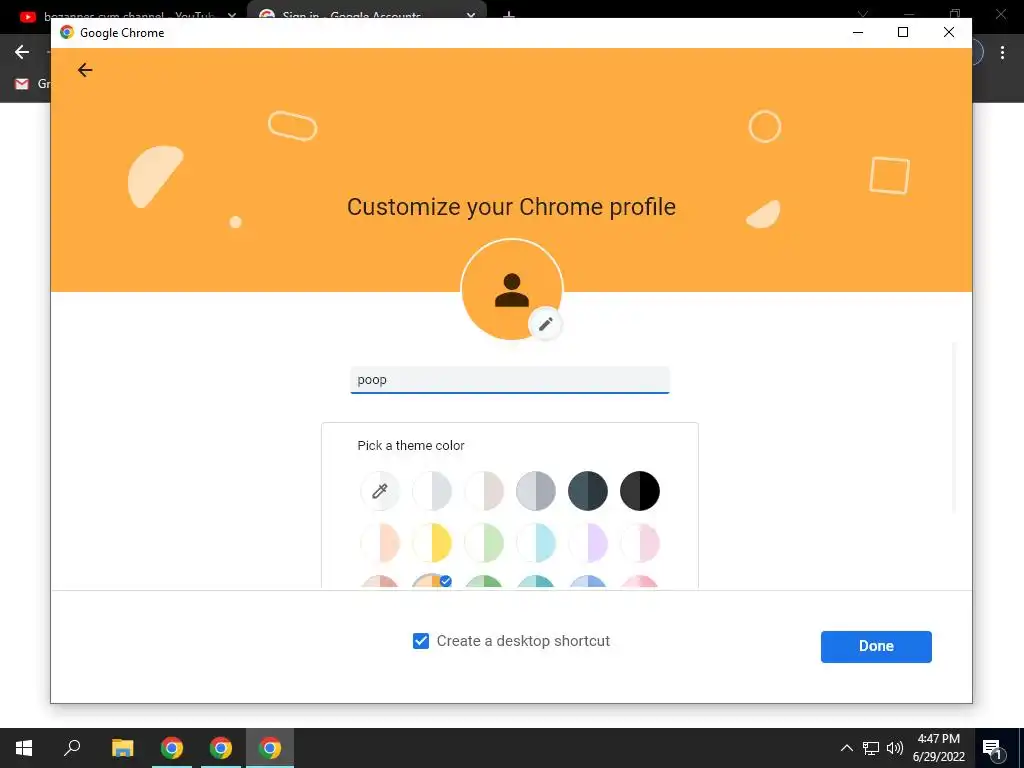1024x768 pixels.
Task: Open a new tab in background browser
Action: click(x=509, y=14)
